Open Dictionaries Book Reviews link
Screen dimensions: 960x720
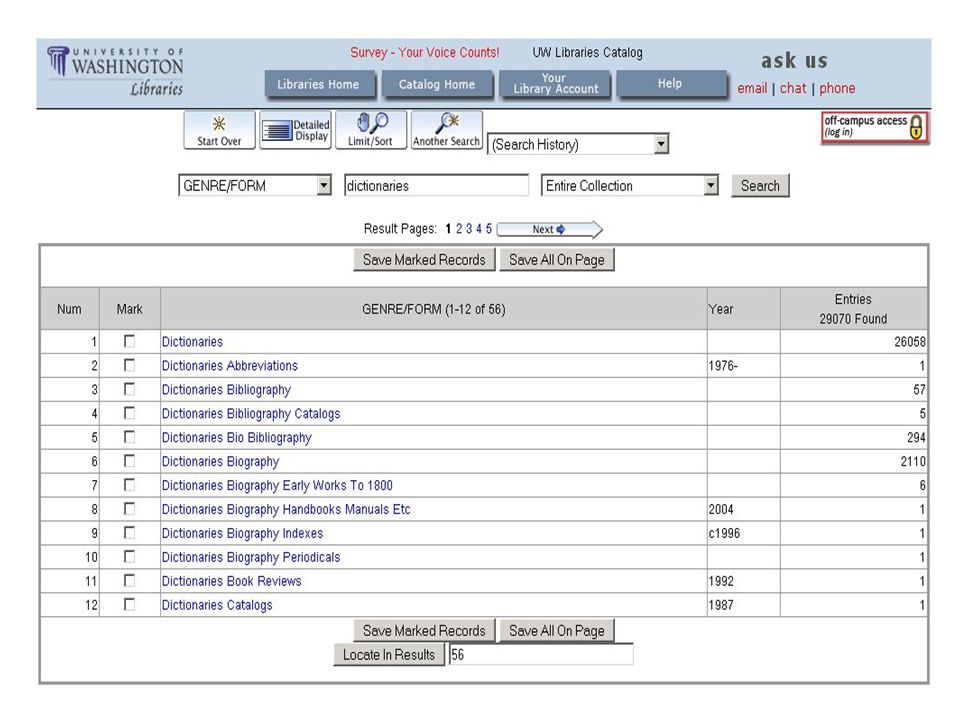[231, 580]
